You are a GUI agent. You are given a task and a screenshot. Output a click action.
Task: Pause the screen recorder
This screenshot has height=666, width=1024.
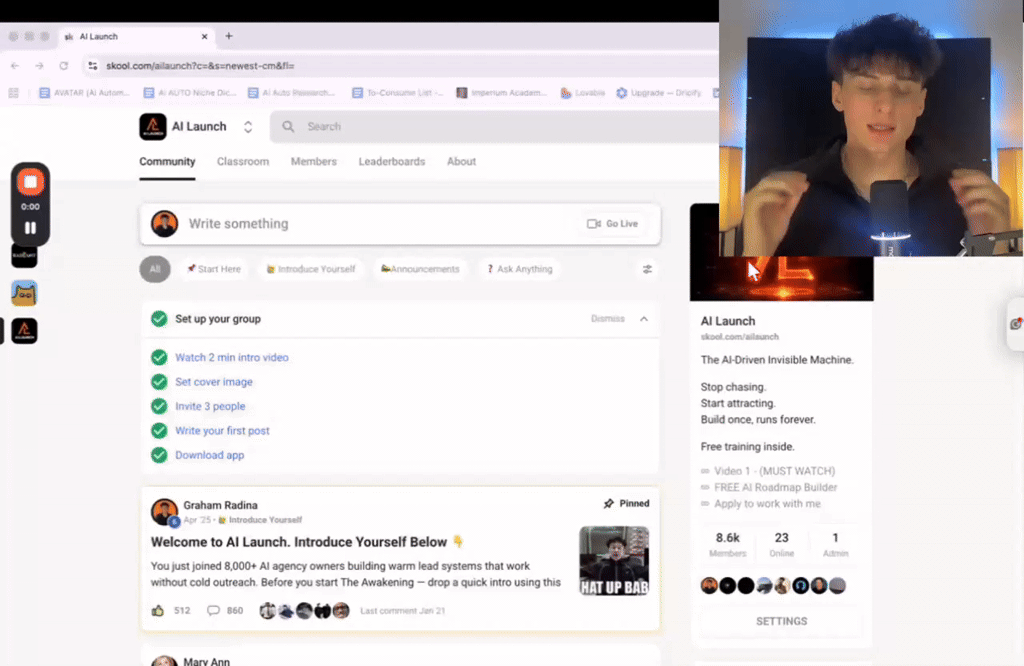[30, 228]
